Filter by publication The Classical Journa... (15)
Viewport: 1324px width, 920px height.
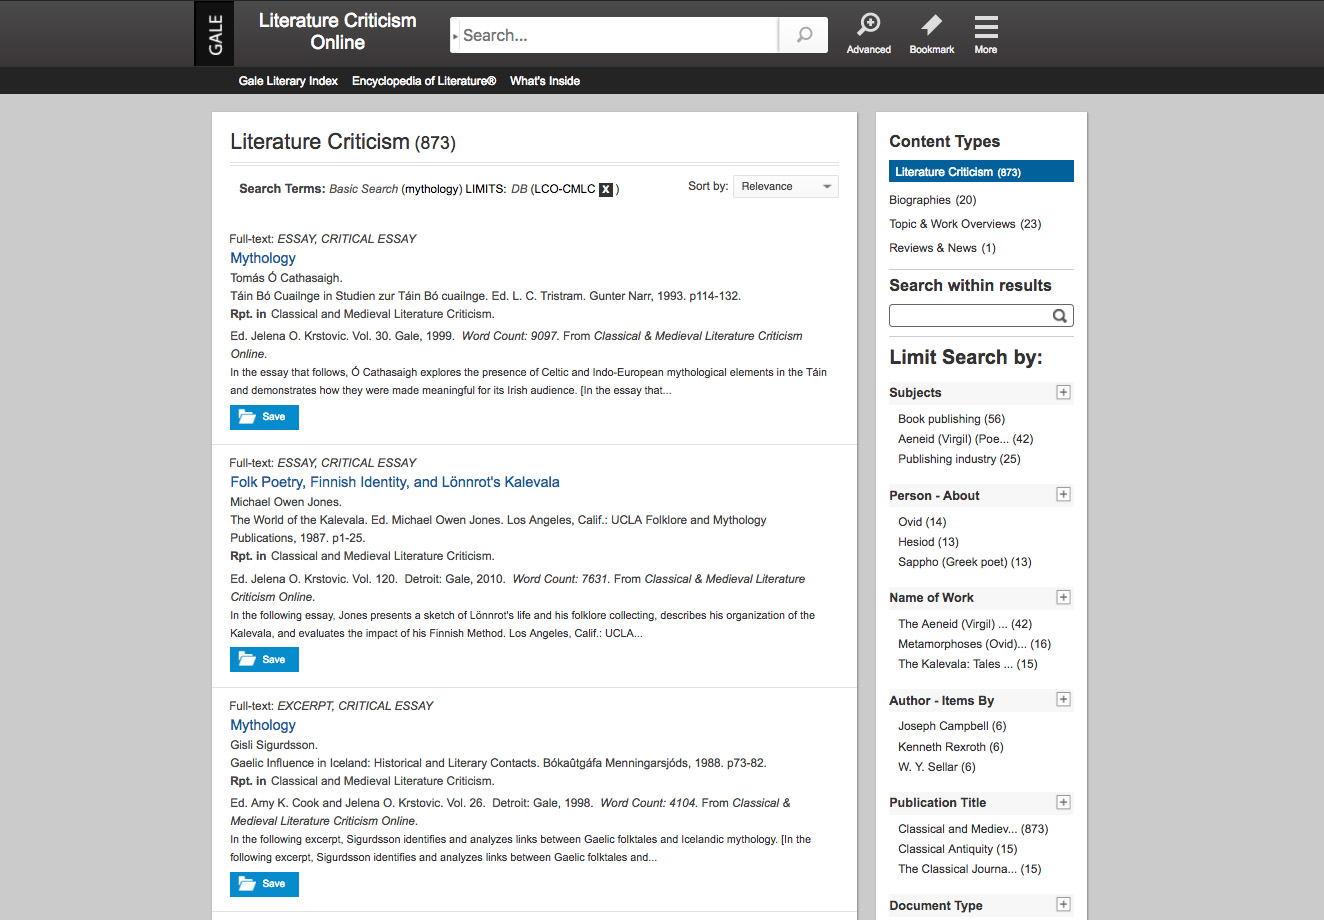(969, 869)
